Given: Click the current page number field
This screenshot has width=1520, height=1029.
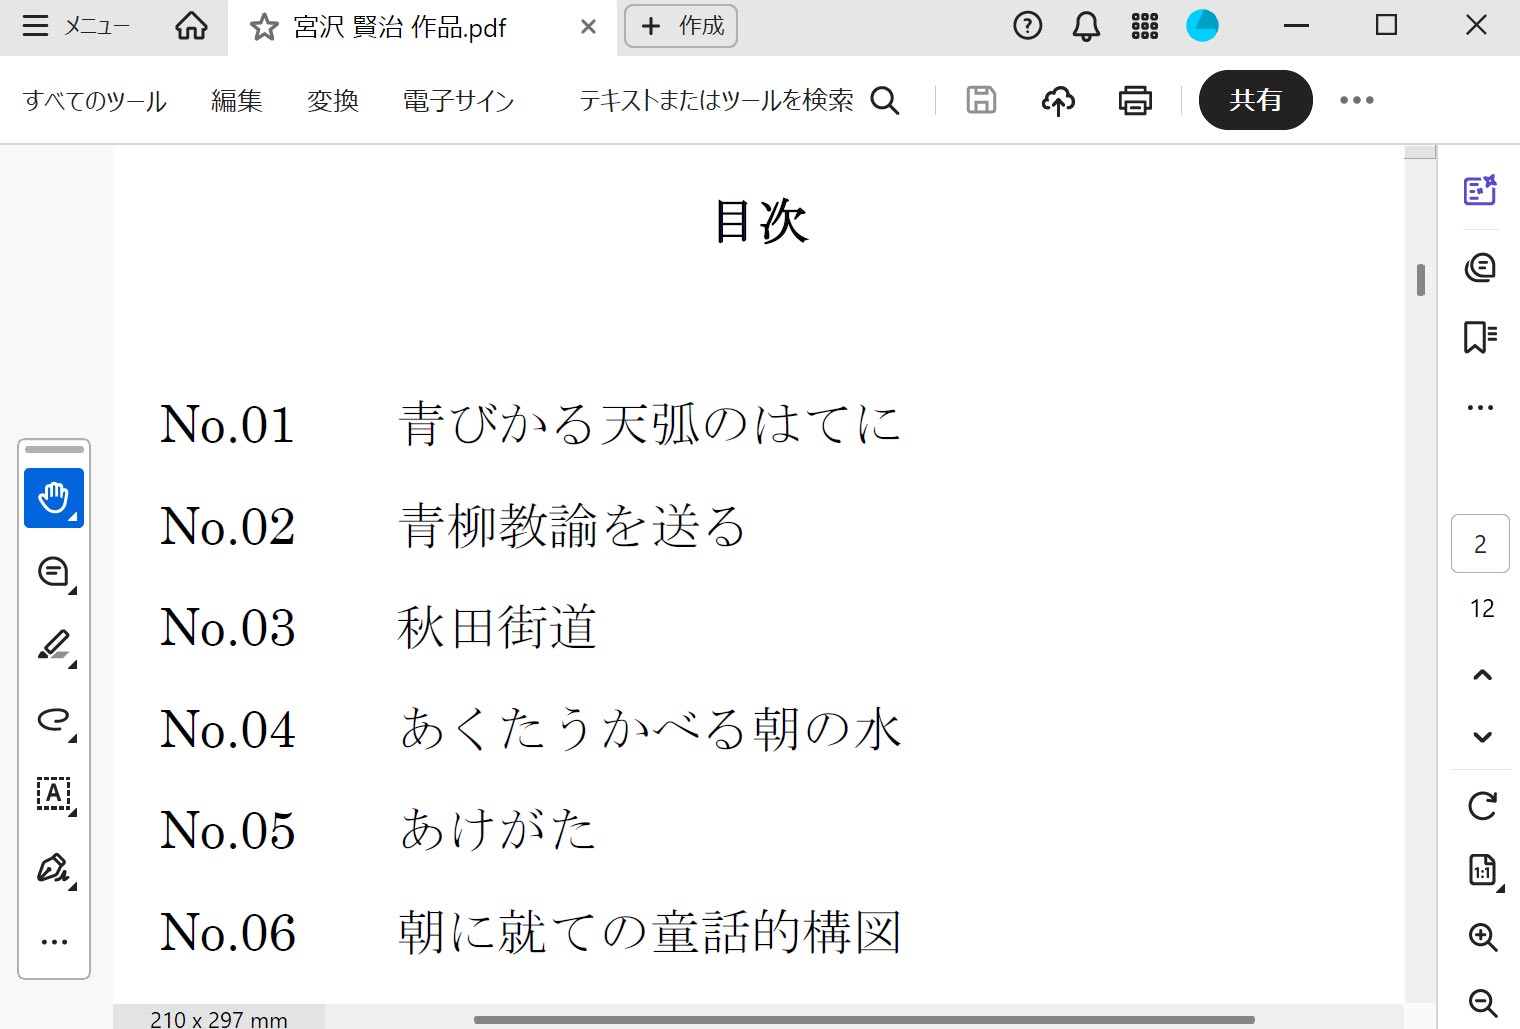Looking at the screenshot, I should pos(1480,544).
